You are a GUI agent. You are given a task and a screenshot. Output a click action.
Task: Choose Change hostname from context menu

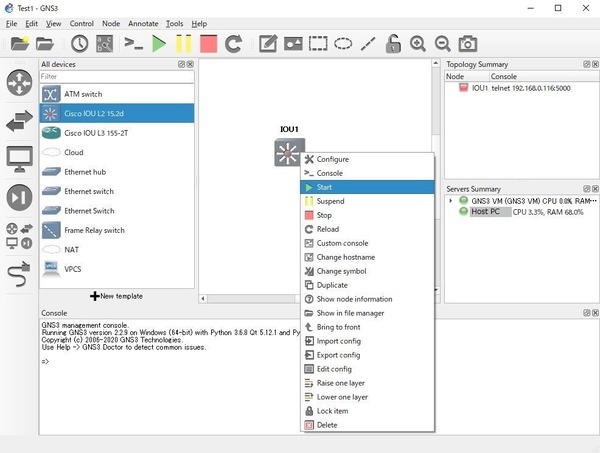point(367,257)
